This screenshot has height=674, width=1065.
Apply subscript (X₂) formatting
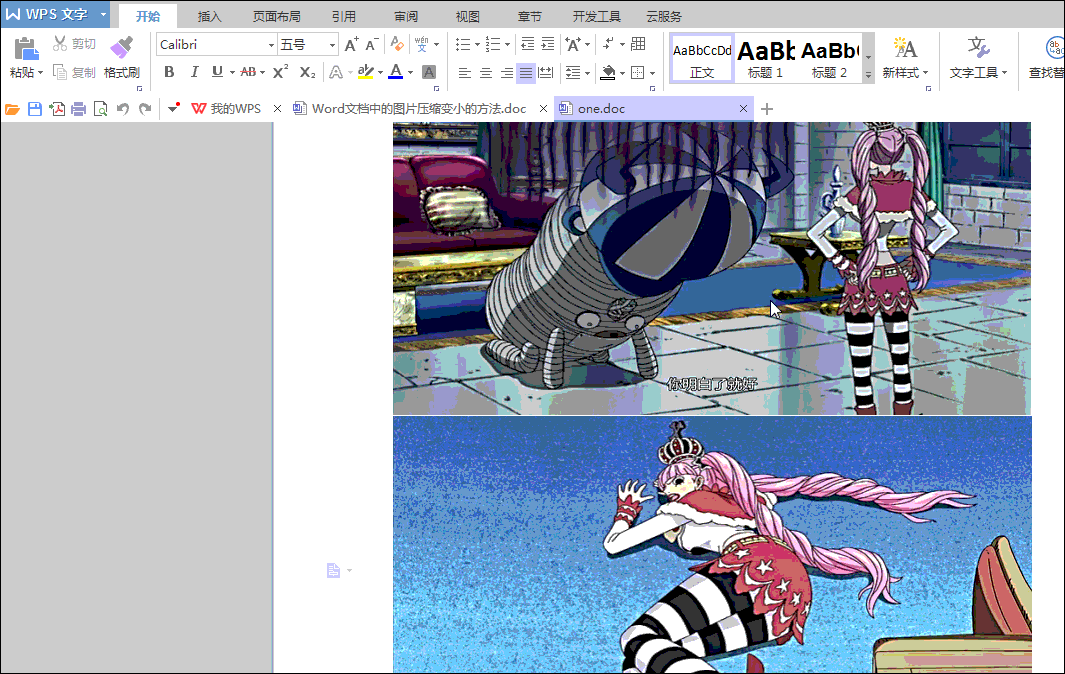307,72
